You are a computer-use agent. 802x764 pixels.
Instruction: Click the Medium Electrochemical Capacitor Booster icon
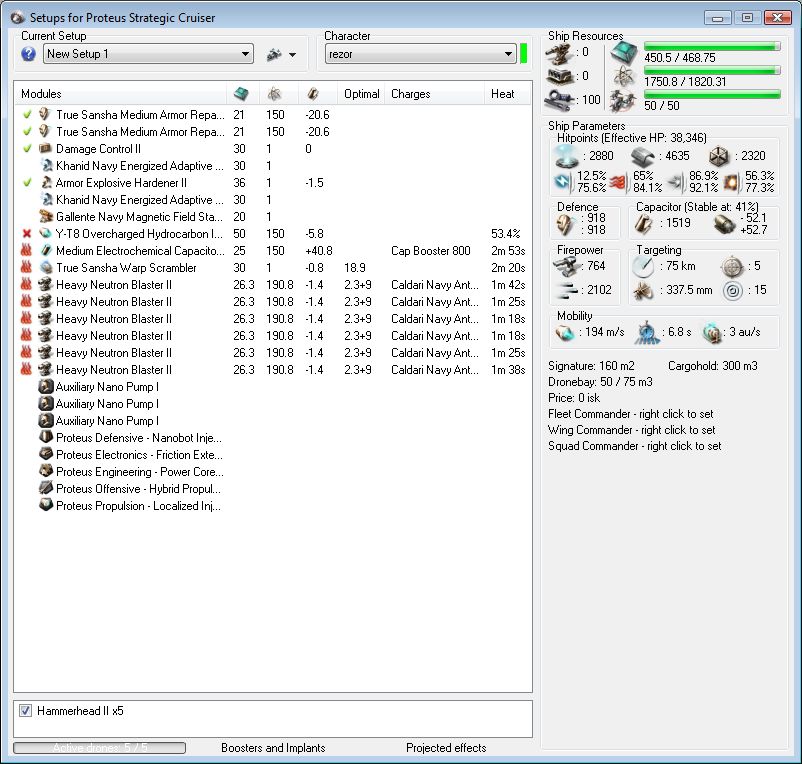point(46,251)
